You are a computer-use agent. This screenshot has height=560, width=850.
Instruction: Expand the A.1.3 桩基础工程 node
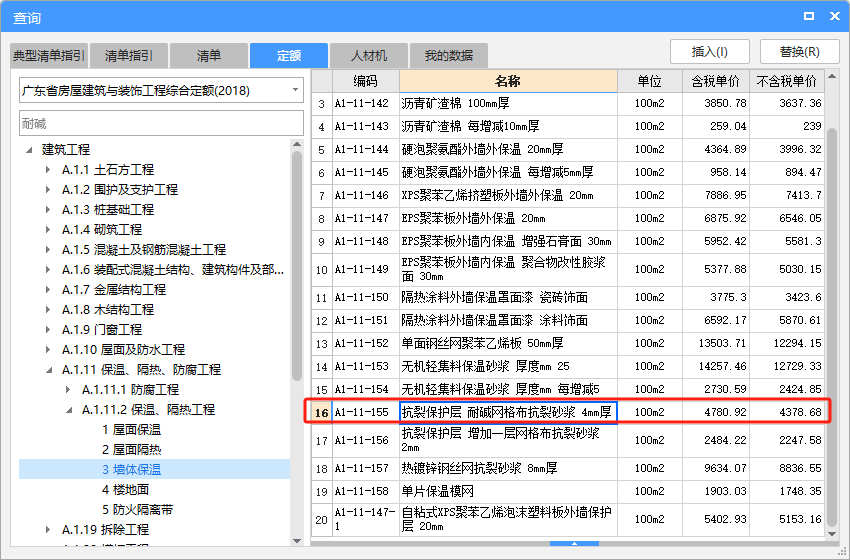pos(49,210)
